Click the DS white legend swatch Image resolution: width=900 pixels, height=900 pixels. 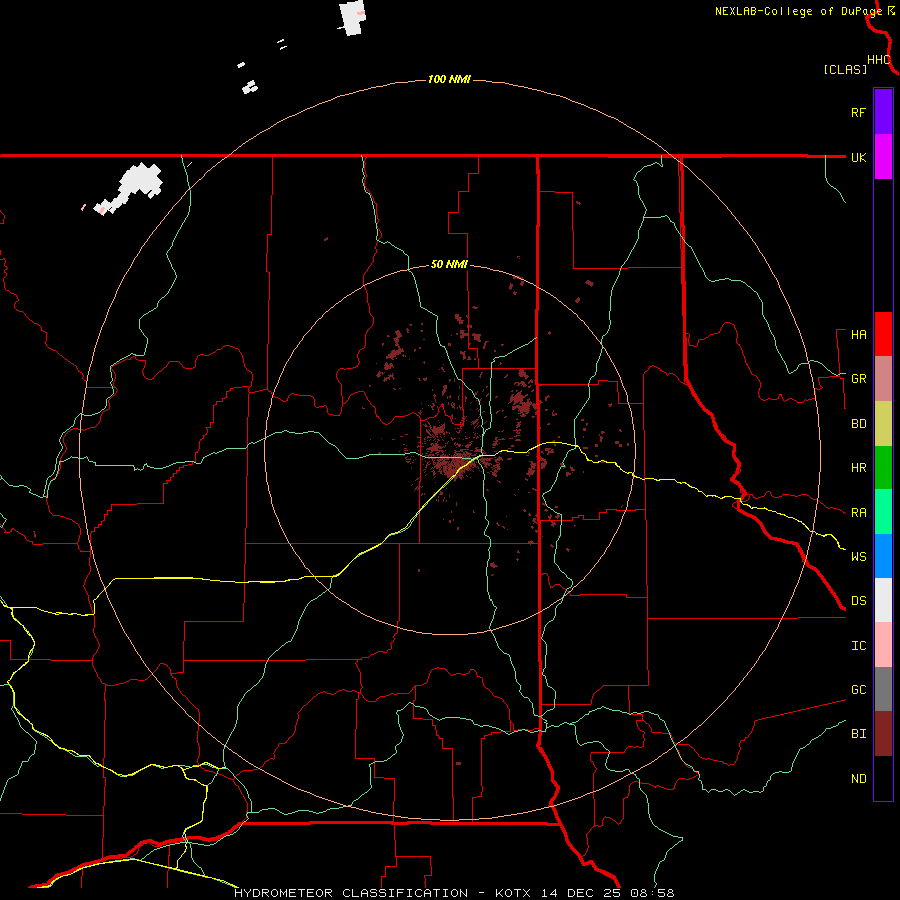click(883, 600)
